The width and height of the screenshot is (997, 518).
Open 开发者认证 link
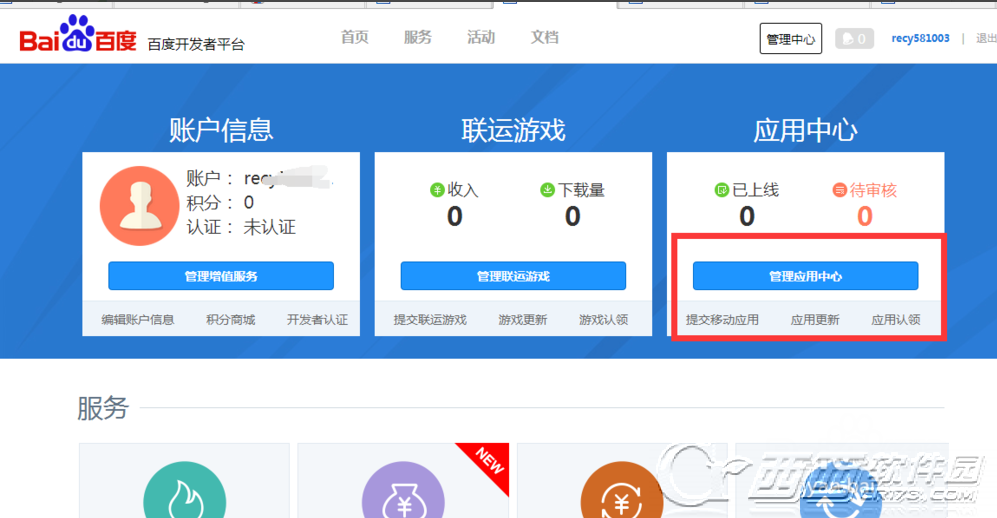coord(317,320)
